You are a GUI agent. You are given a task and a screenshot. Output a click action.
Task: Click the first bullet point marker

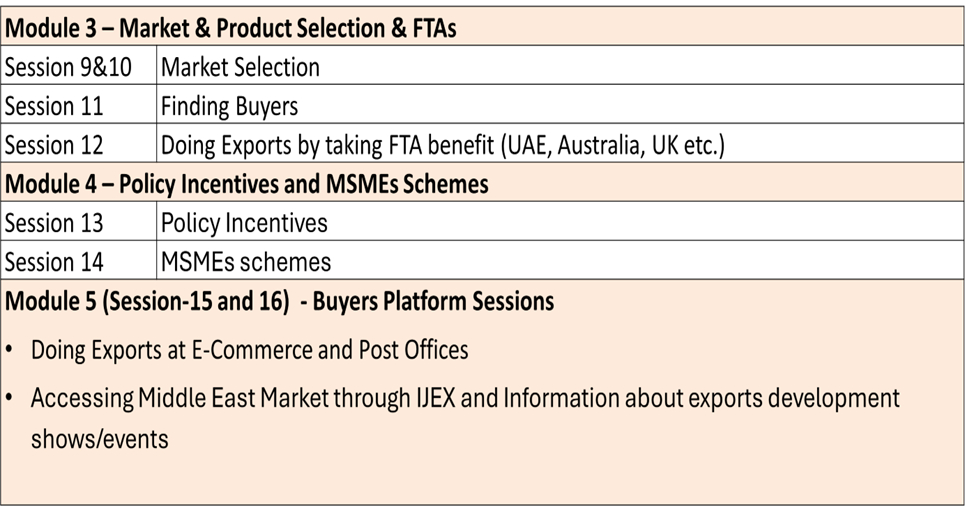click(9, 351)
